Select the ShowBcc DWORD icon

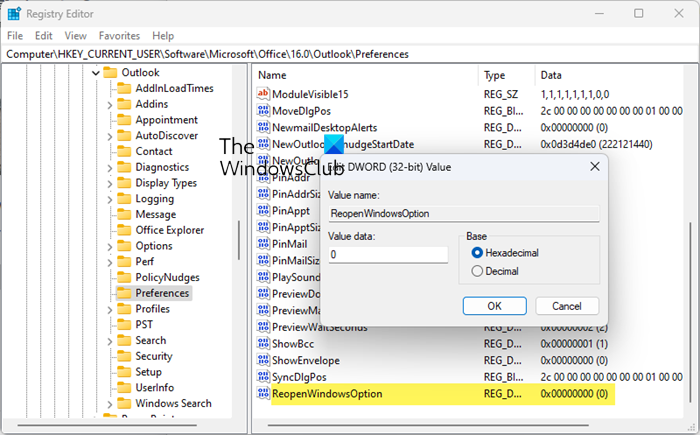coord(263,343)
